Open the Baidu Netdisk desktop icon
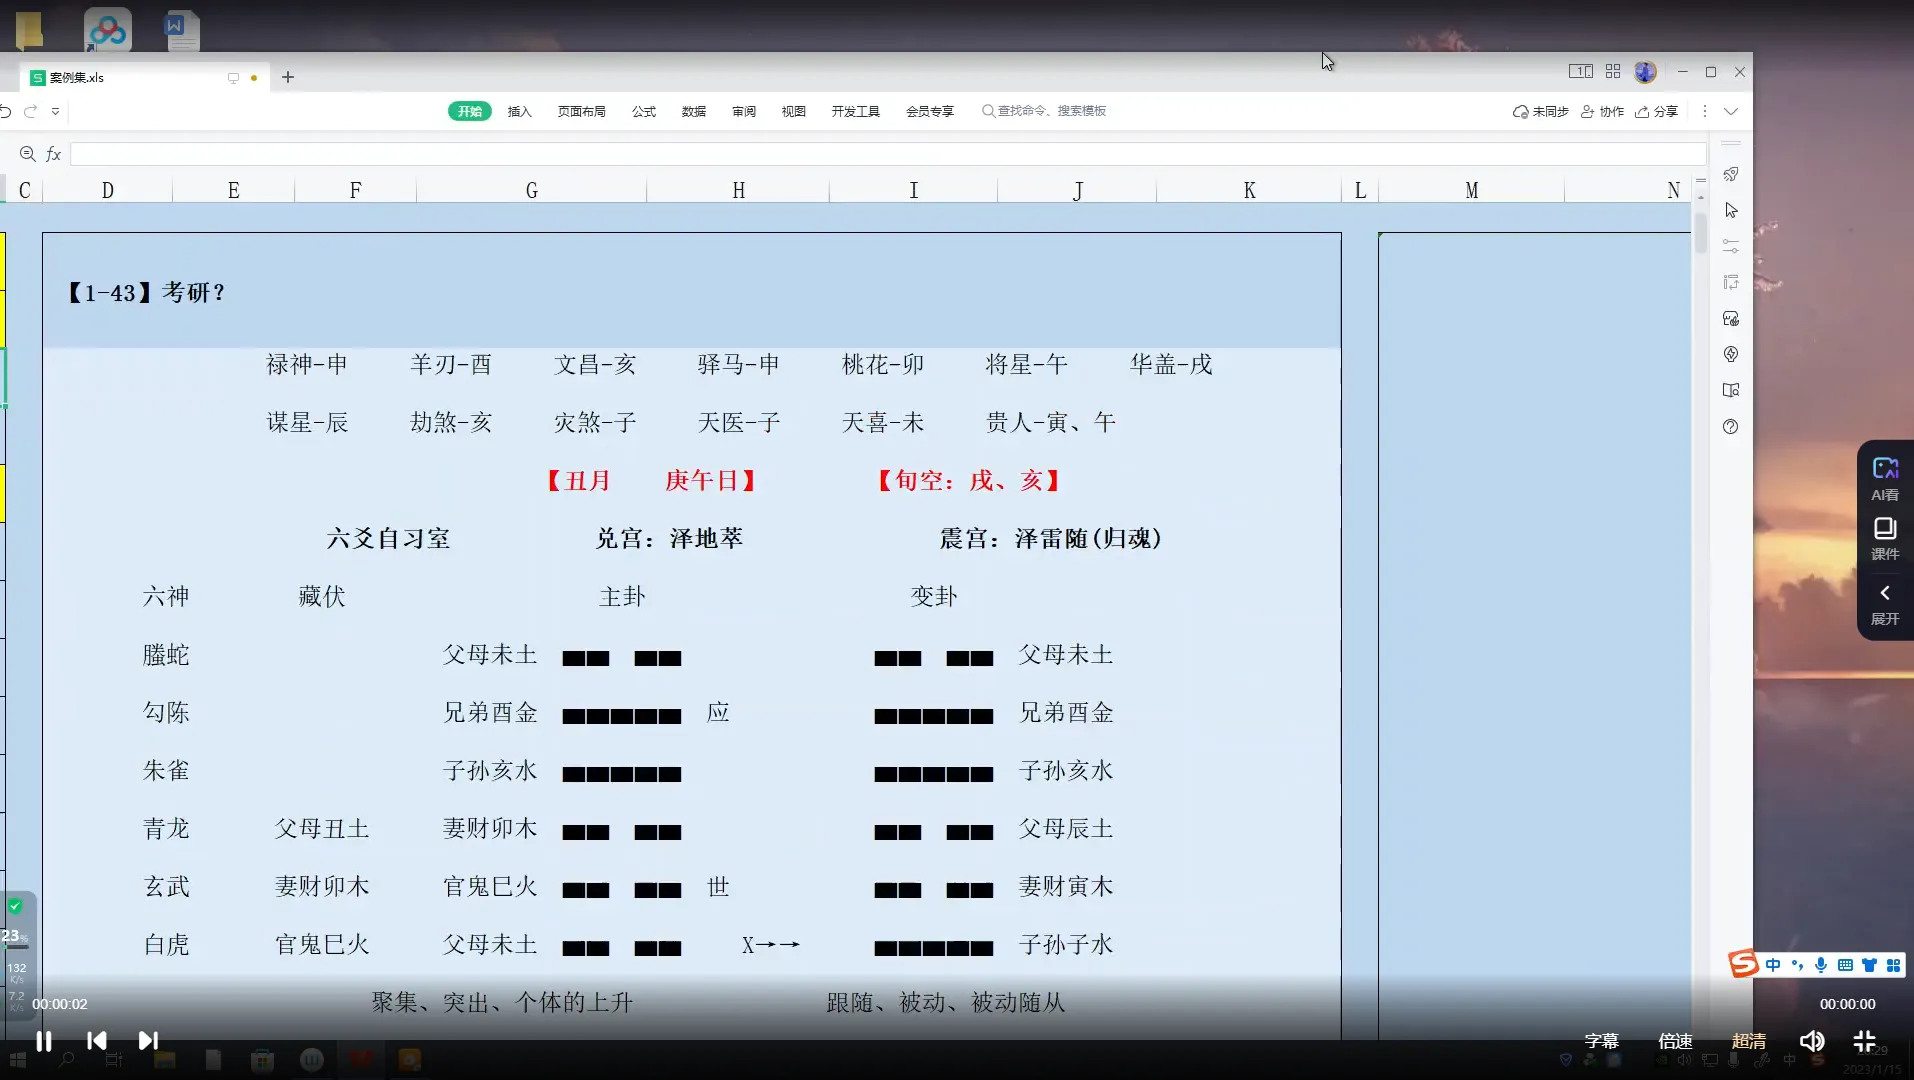Image resolution: width=1914 pixels, height=1080 pixels. click(x=108, y=29)
